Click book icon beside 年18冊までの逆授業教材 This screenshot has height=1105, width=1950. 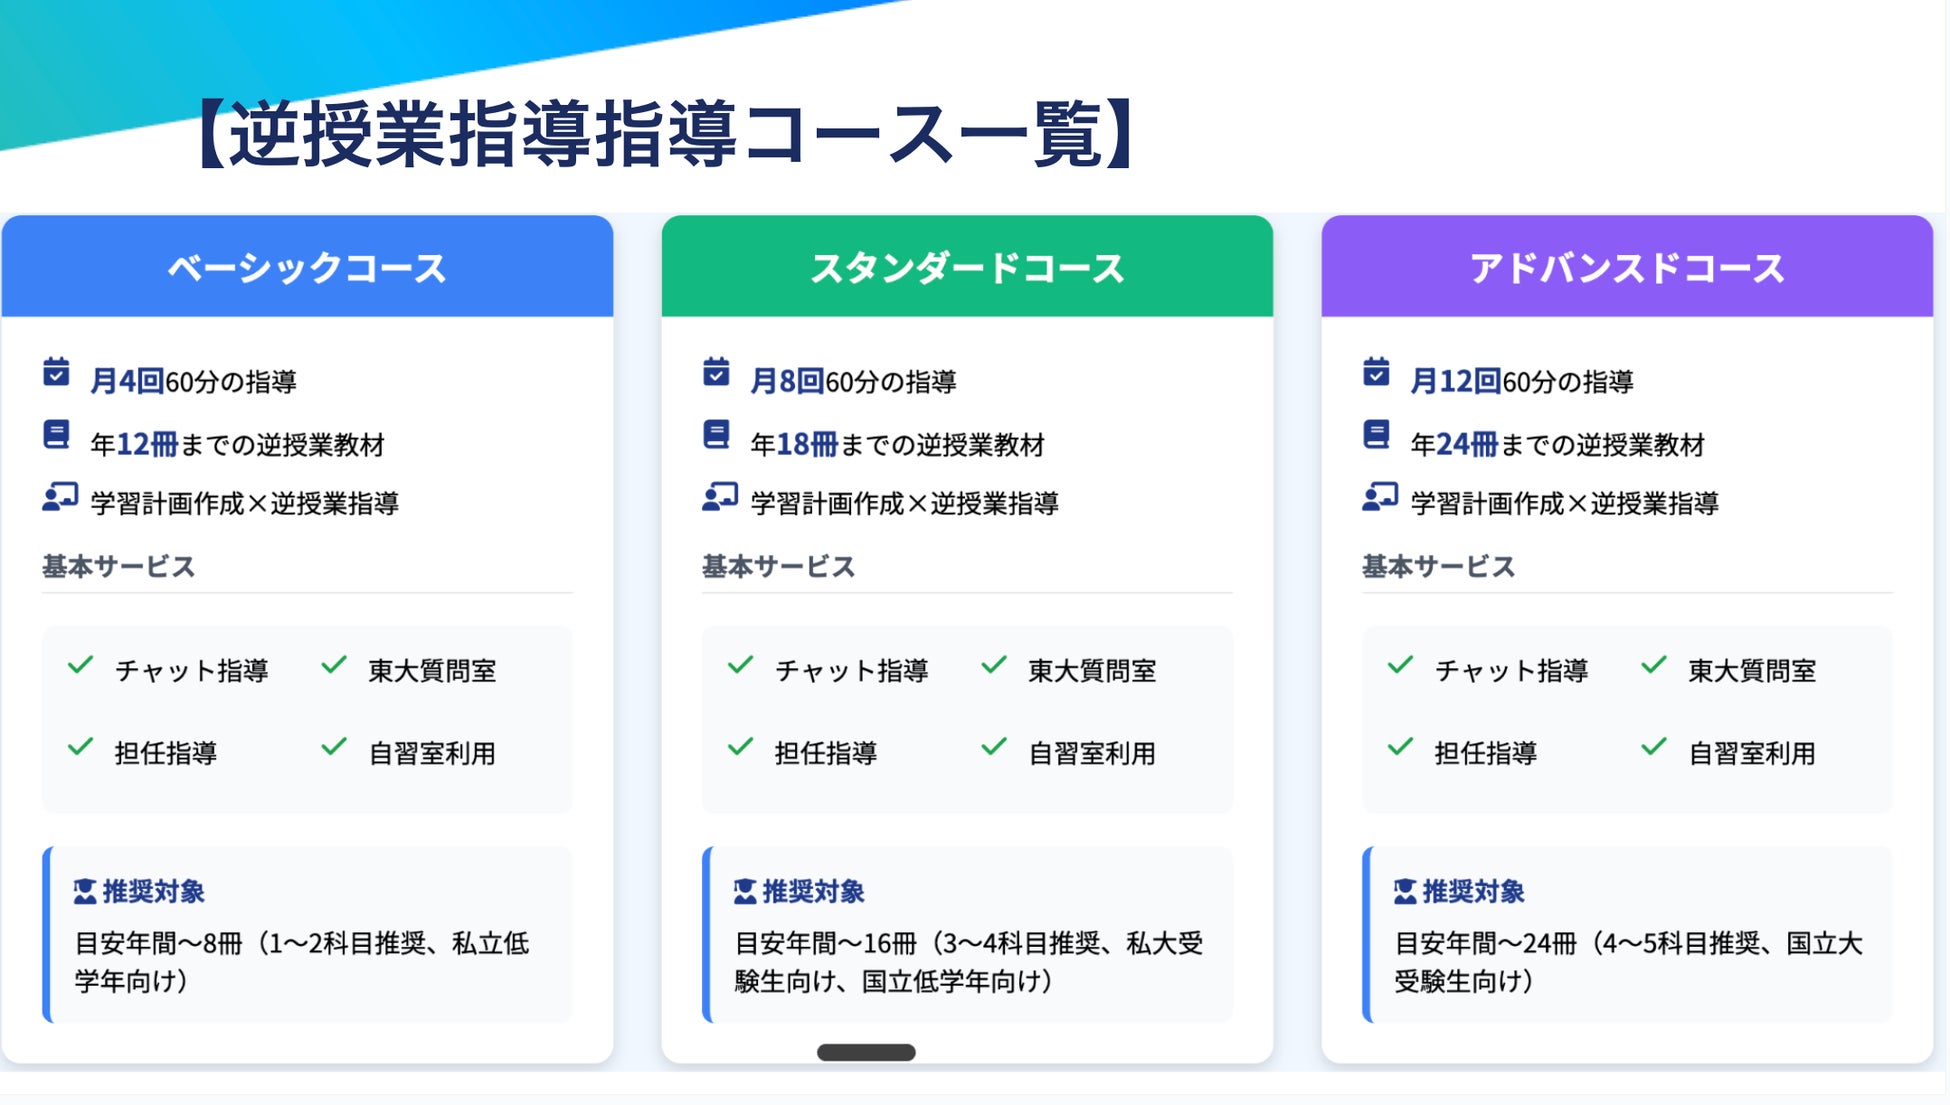716,435
